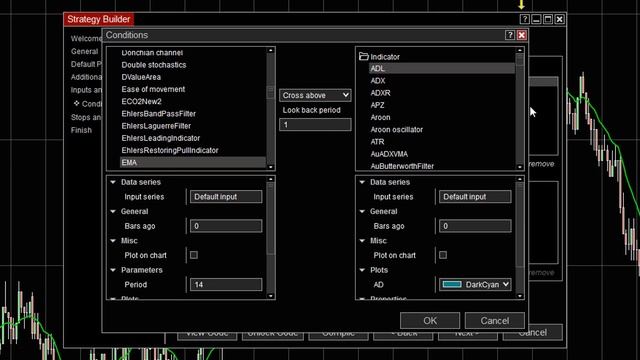The width and height of the screenshot is (640, 360).
Task: Collapse right Data series section
Action: [x=362, y=182]
